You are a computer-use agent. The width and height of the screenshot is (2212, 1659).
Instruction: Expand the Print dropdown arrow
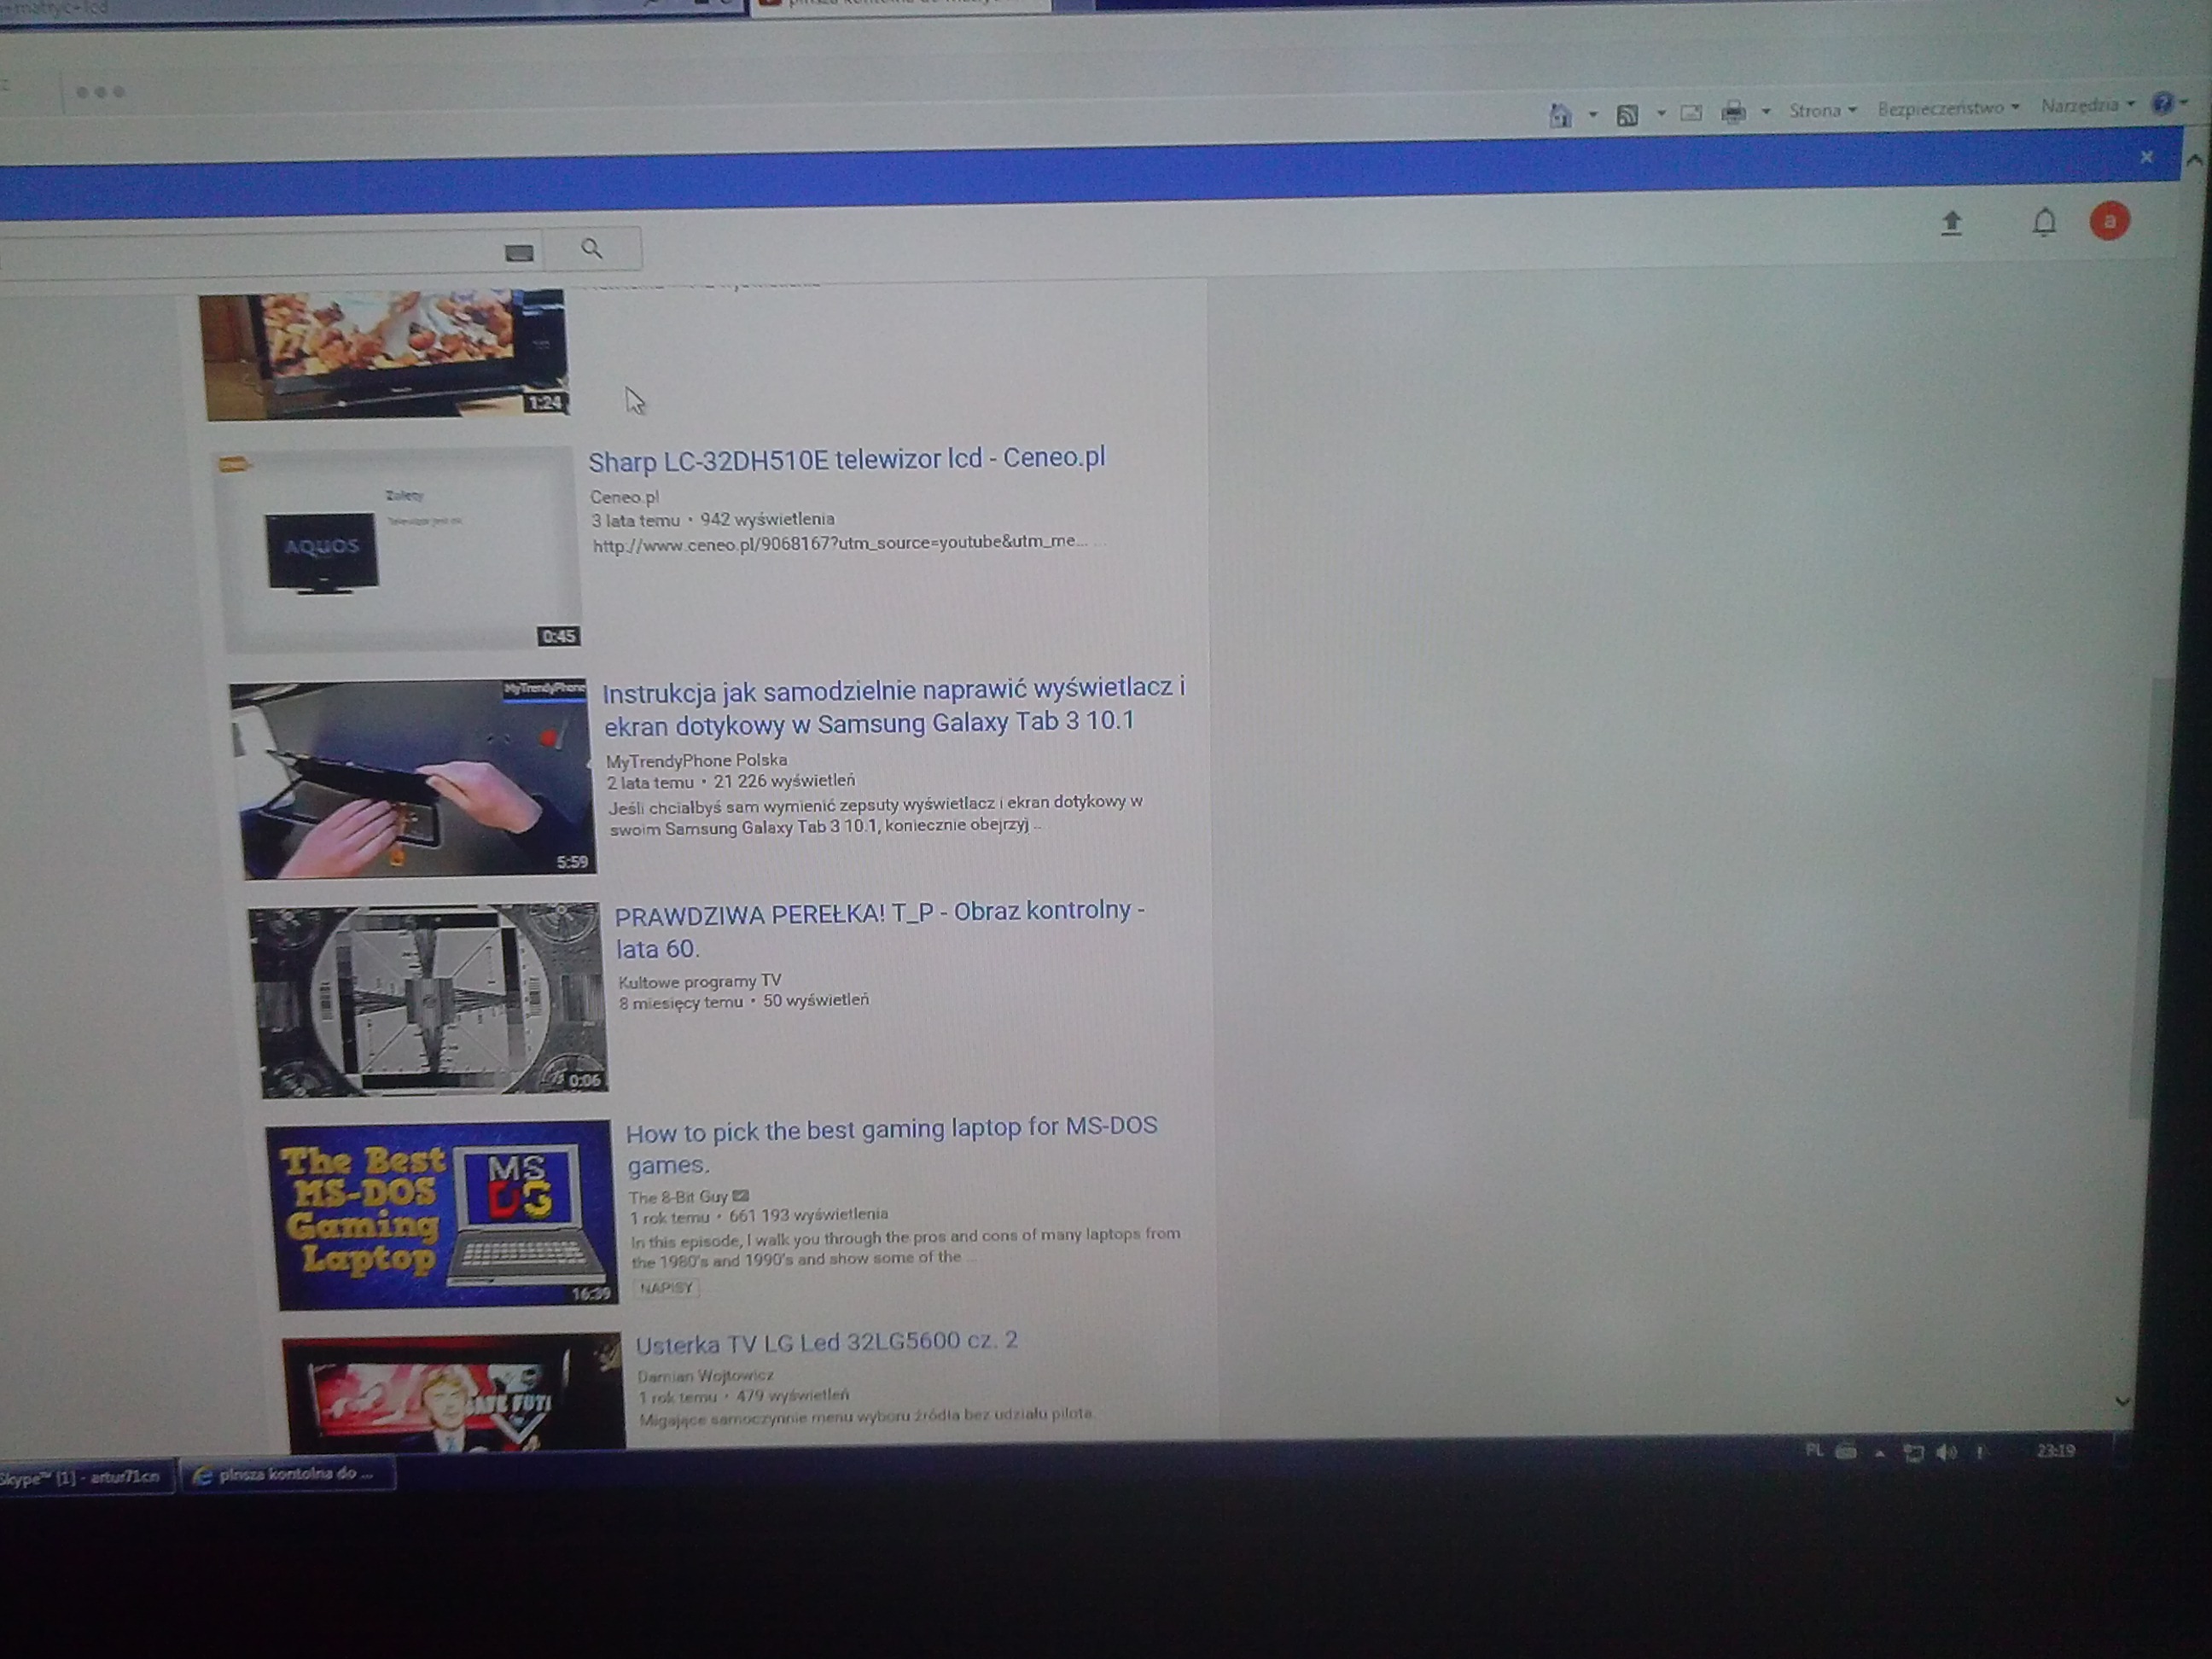[x=1766, y=111]
